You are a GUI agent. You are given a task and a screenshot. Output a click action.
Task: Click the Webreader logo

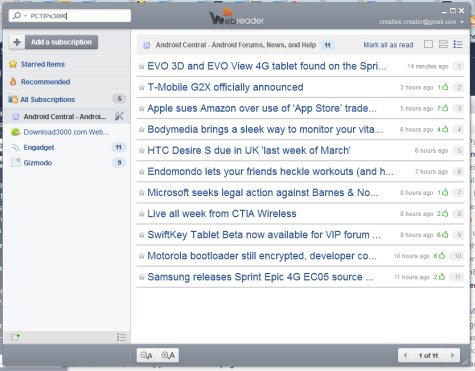tap(237, 17)
